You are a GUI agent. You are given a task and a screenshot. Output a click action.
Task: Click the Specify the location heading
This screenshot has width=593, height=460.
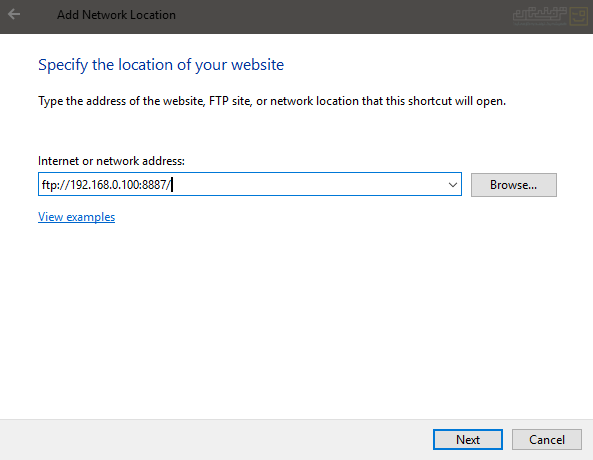click(x=161, y=65)
